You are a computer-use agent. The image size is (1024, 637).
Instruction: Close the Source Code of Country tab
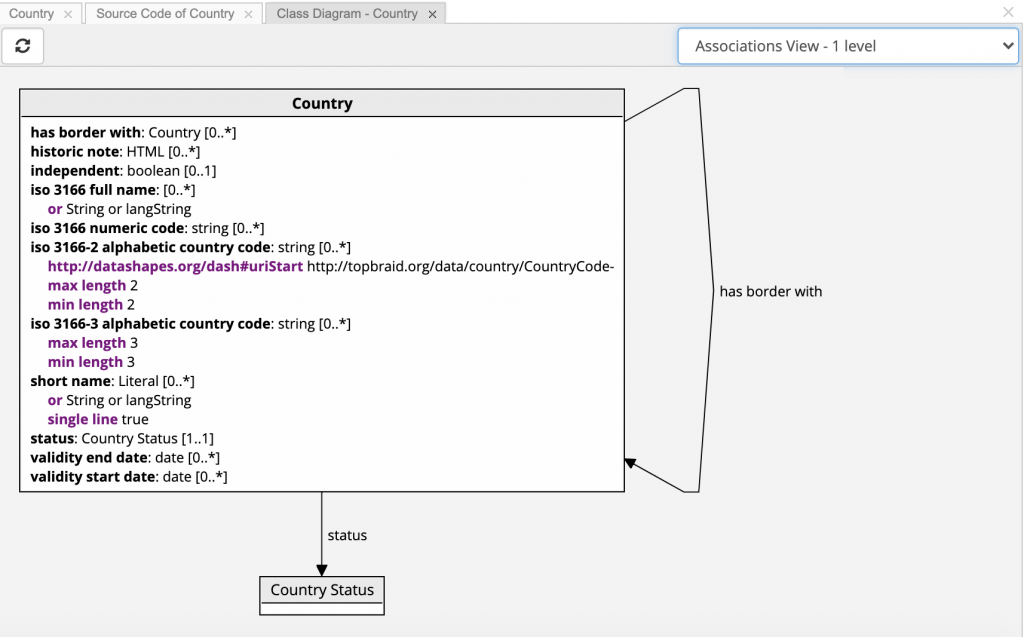[248, 14]
